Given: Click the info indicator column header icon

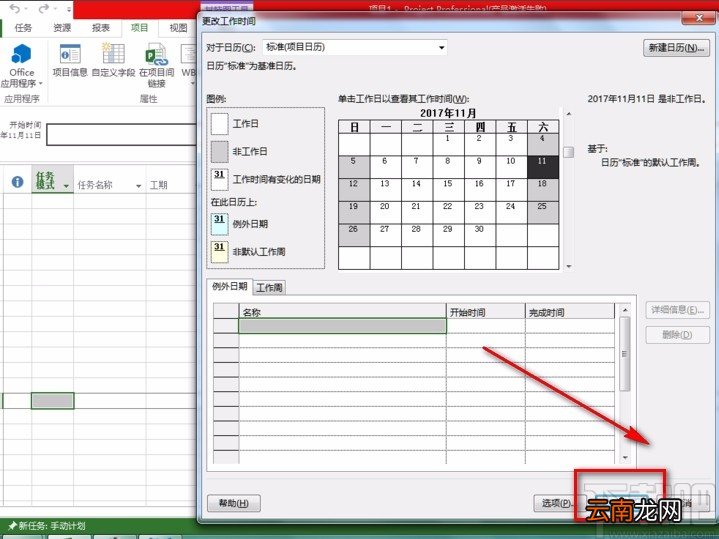Looking at the screenshot, I should point(17,182).
